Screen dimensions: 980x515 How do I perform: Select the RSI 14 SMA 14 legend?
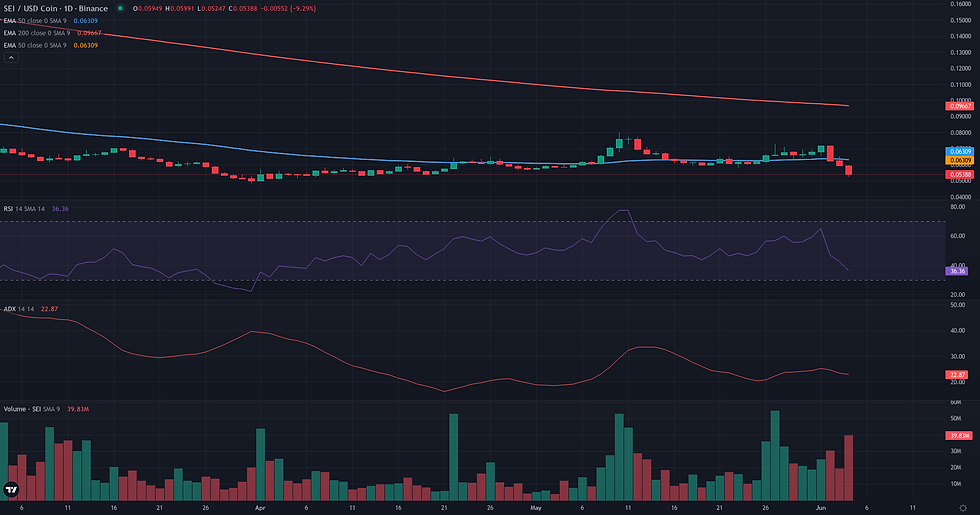tap(36, 209)
